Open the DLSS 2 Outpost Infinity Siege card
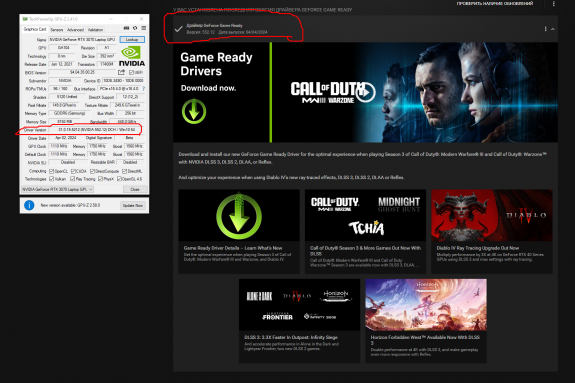Viewport: 575px width, 383px height. [x=300, y=321]
